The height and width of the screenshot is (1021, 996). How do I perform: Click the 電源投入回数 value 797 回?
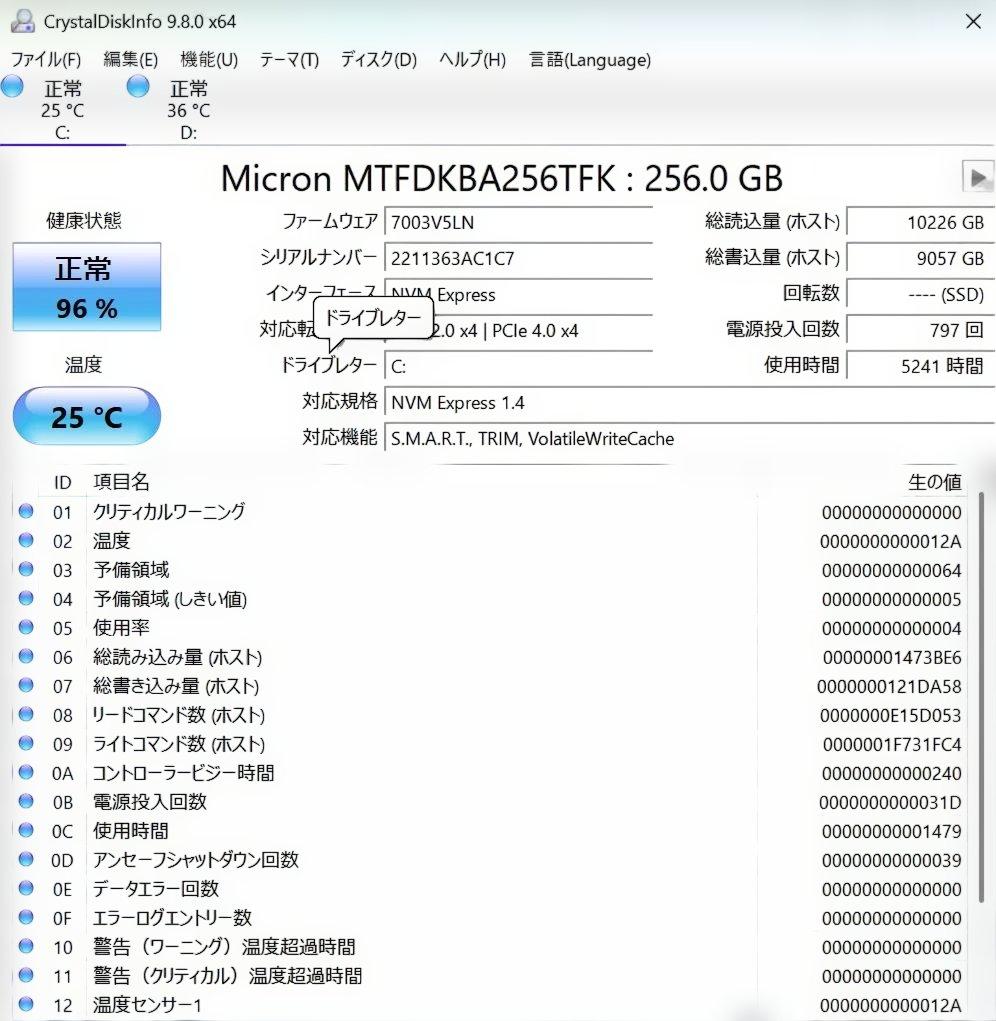[x=920, y=330]
